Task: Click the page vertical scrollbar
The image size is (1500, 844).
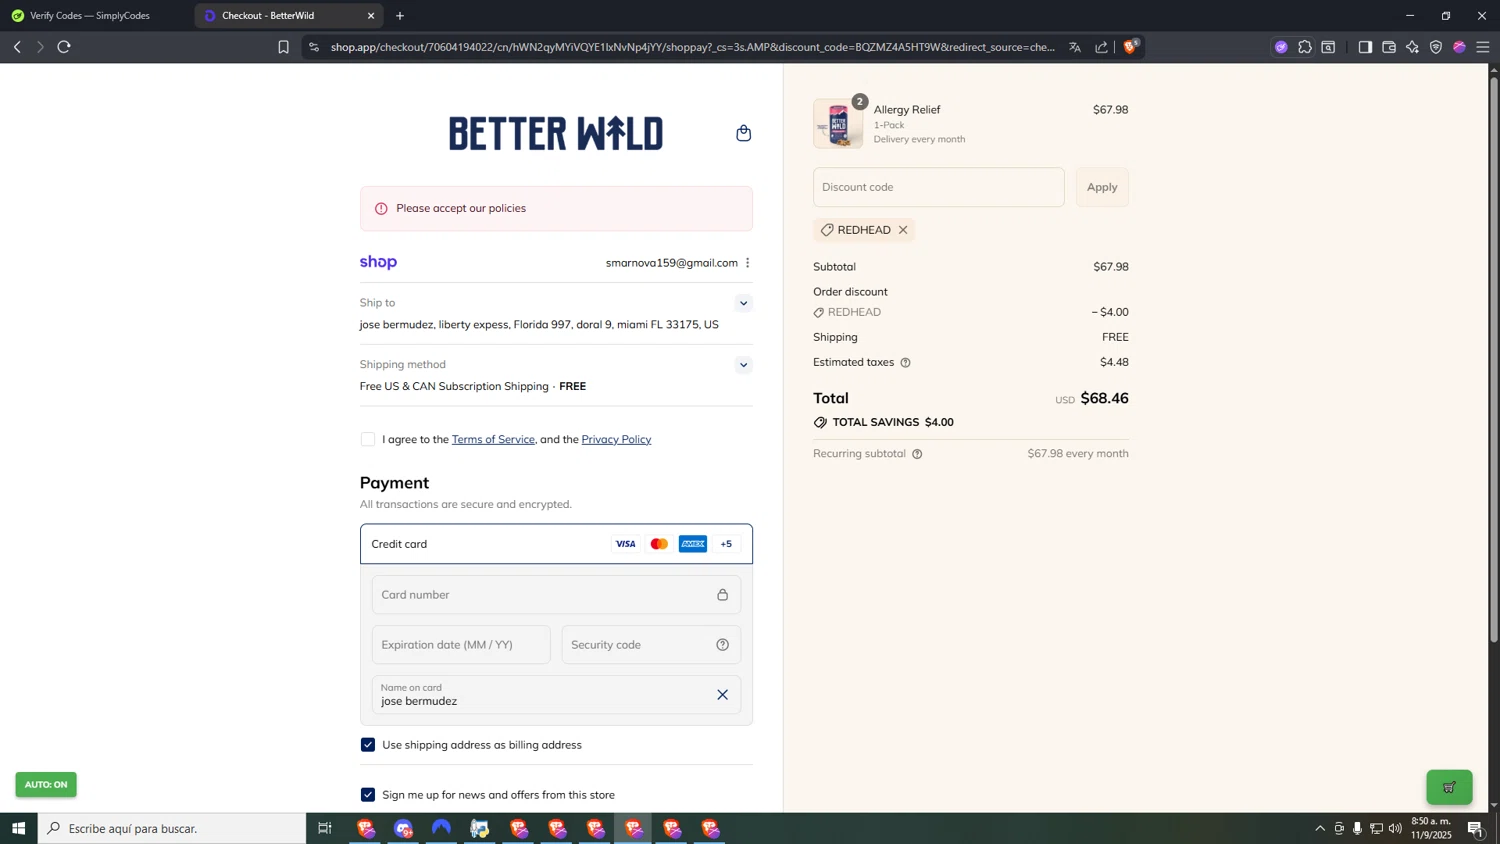Action: tap(1494, 360)
